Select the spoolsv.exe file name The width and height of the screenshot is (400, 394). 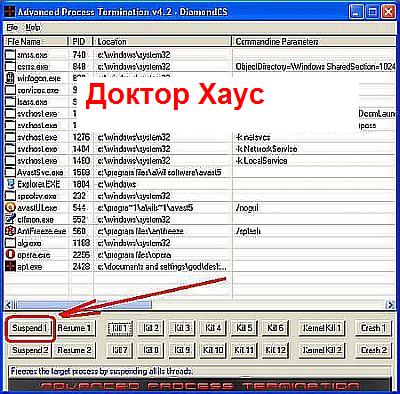(37, 196)
